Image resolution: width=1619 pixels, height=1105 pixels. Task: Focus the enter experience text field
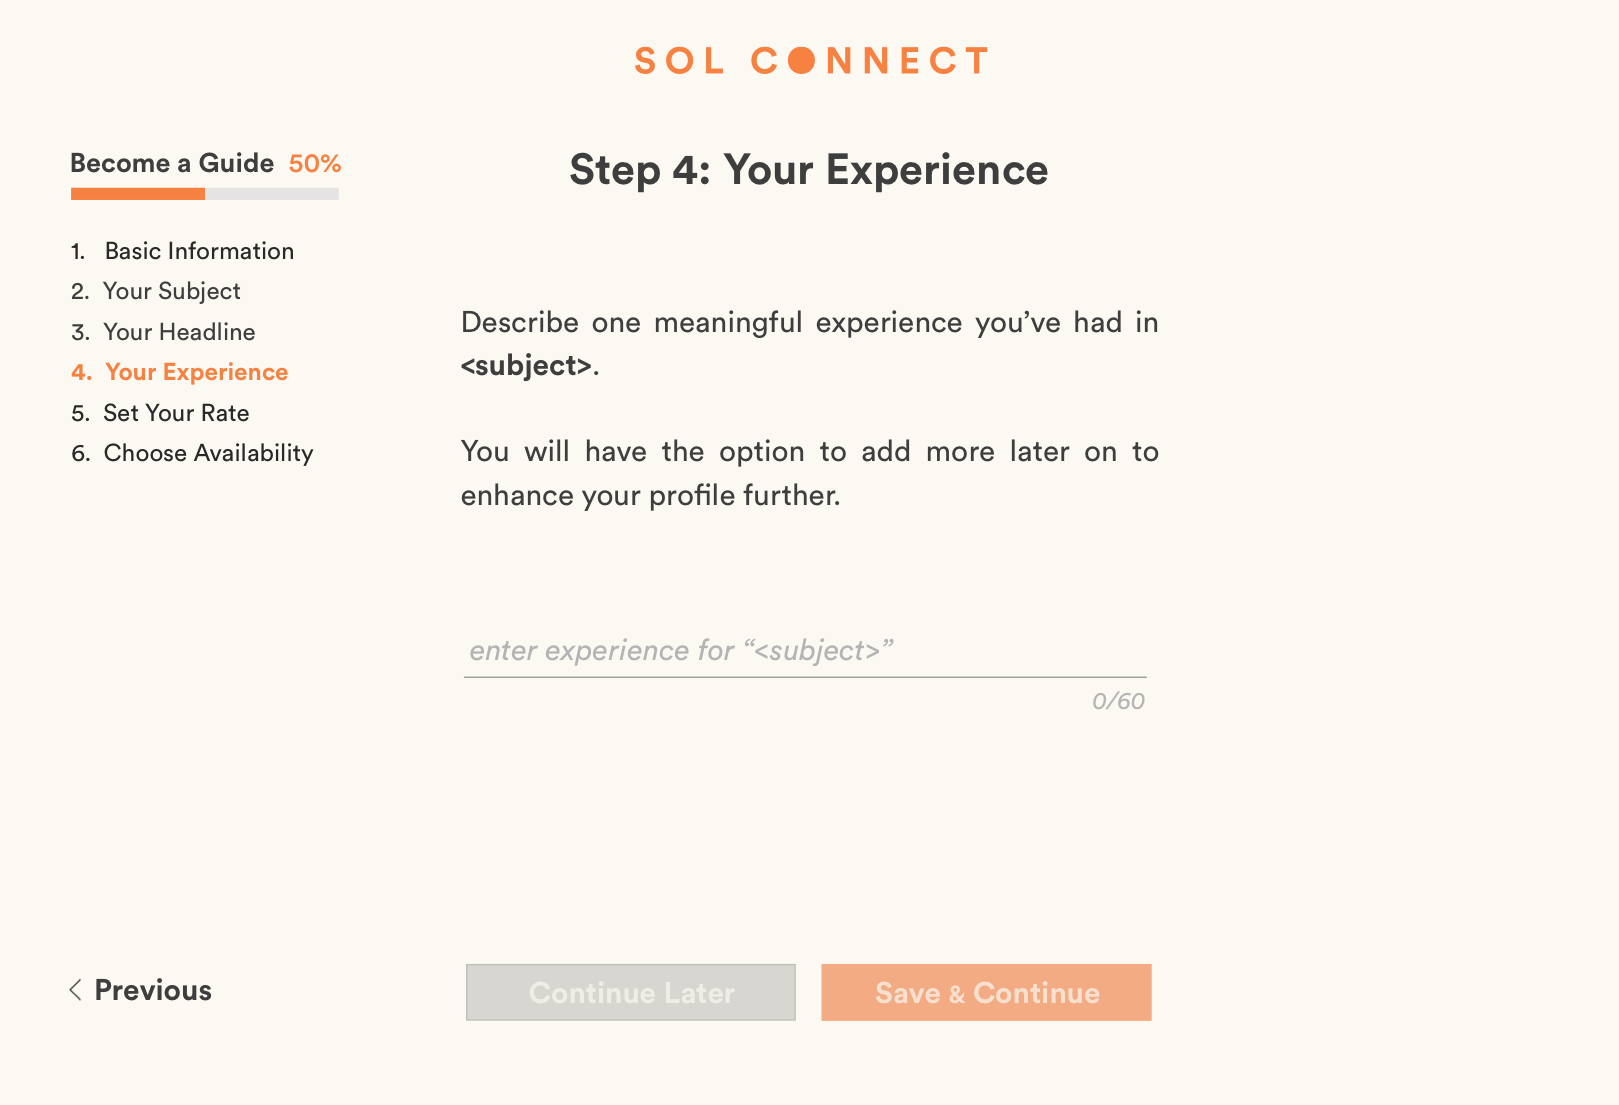tap(804, 651)
